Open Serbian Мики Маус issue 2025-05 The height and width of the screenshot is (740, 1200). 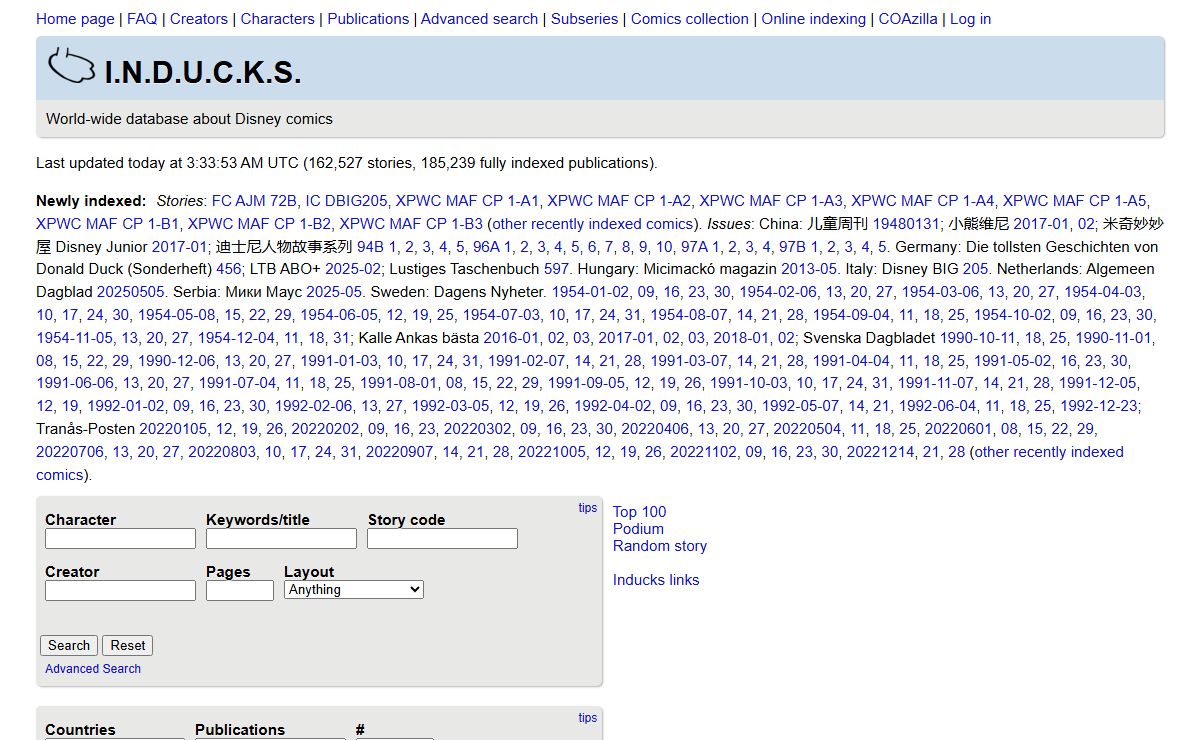[x=335, y=292]
